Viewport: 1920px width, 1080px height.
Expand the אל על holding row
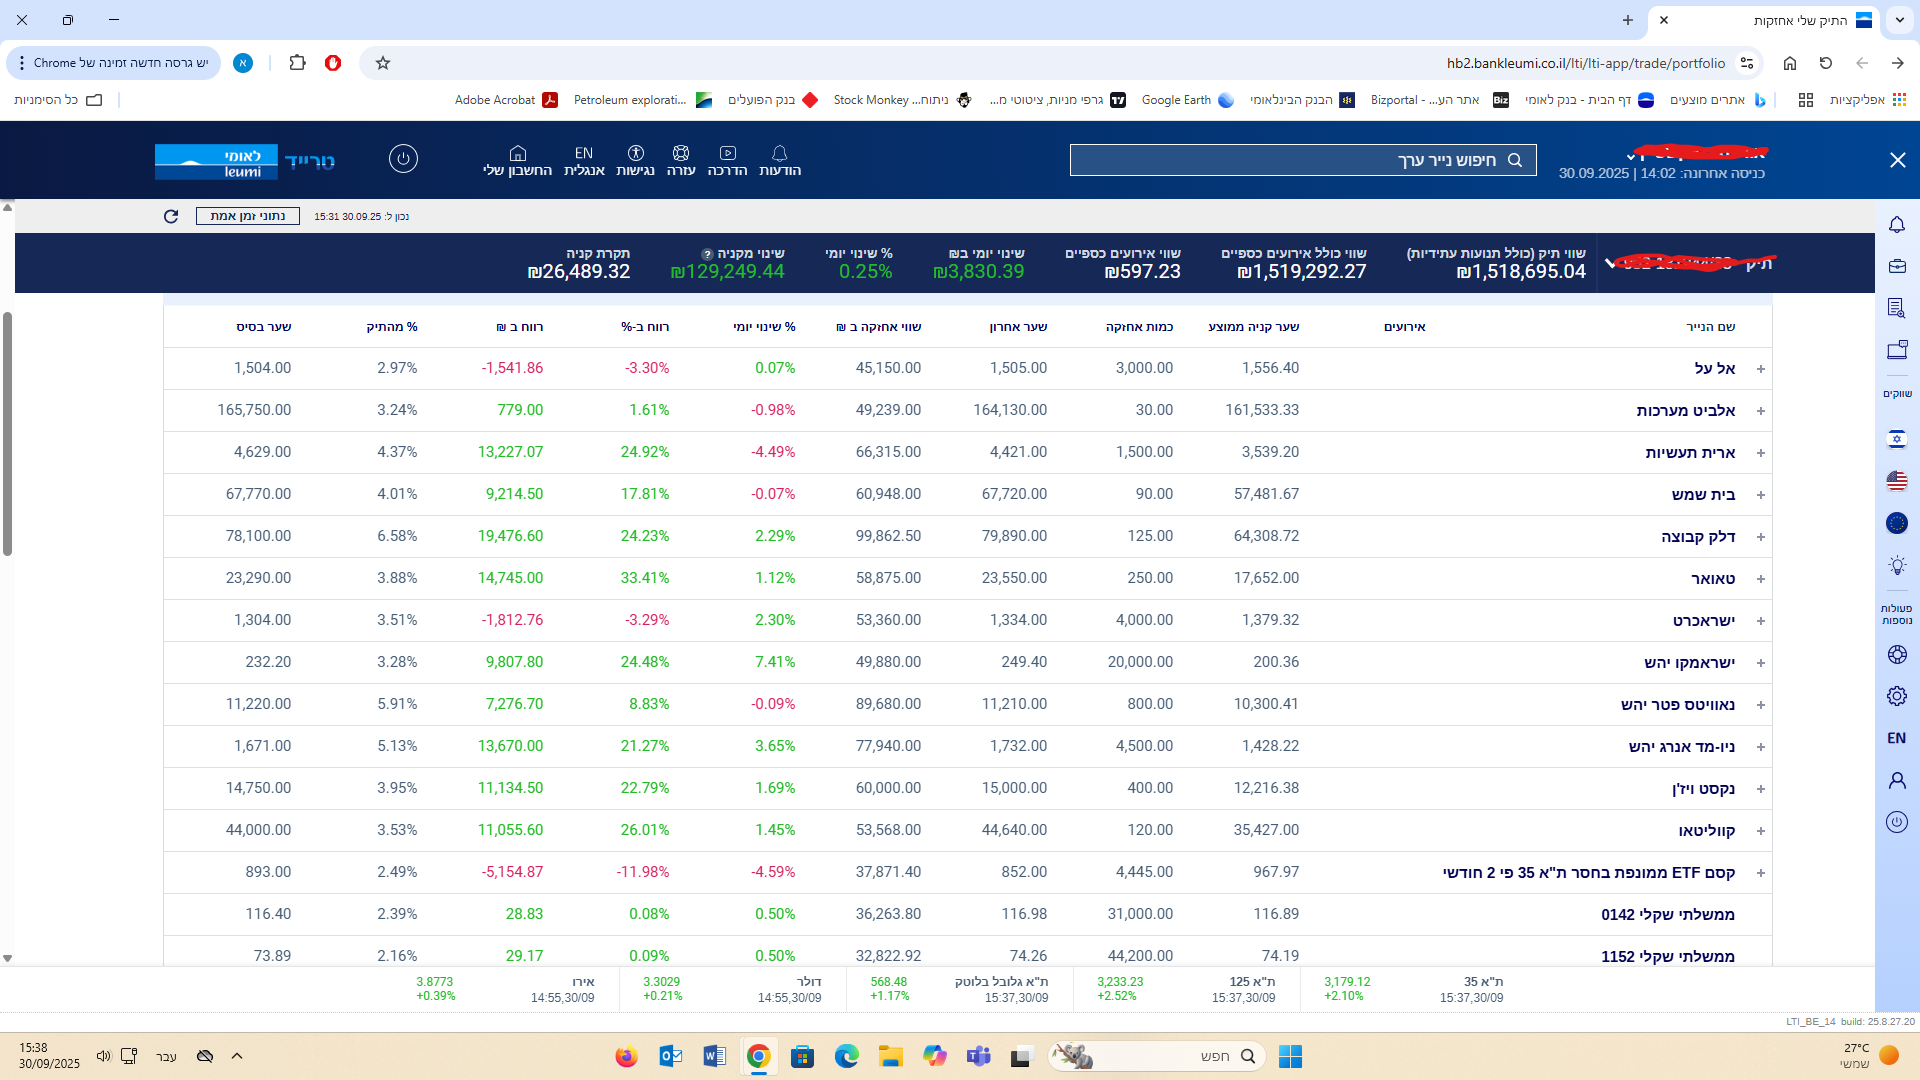click(x=1760, y=369)
